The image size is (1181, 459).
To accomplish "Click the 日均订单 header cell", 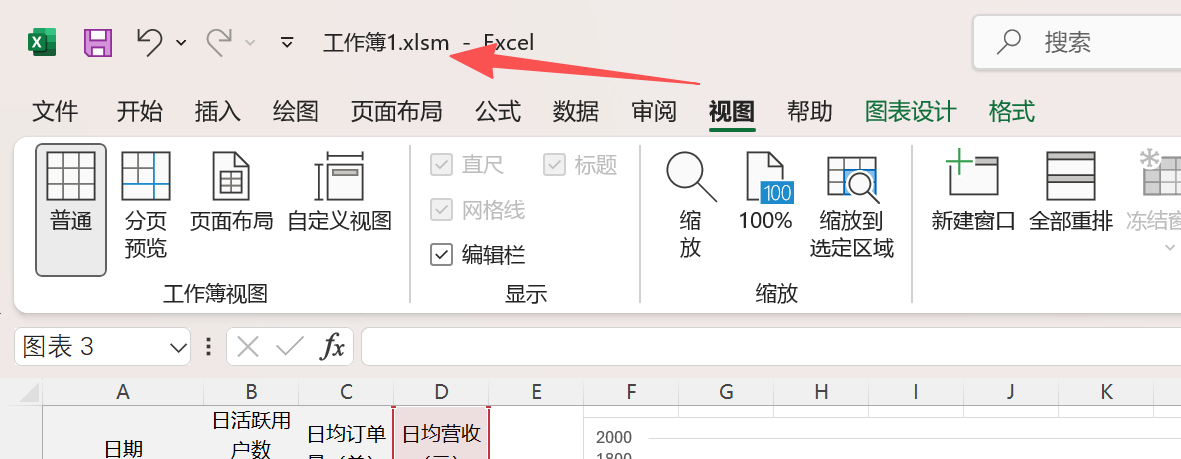I will (x=346, y=433).
